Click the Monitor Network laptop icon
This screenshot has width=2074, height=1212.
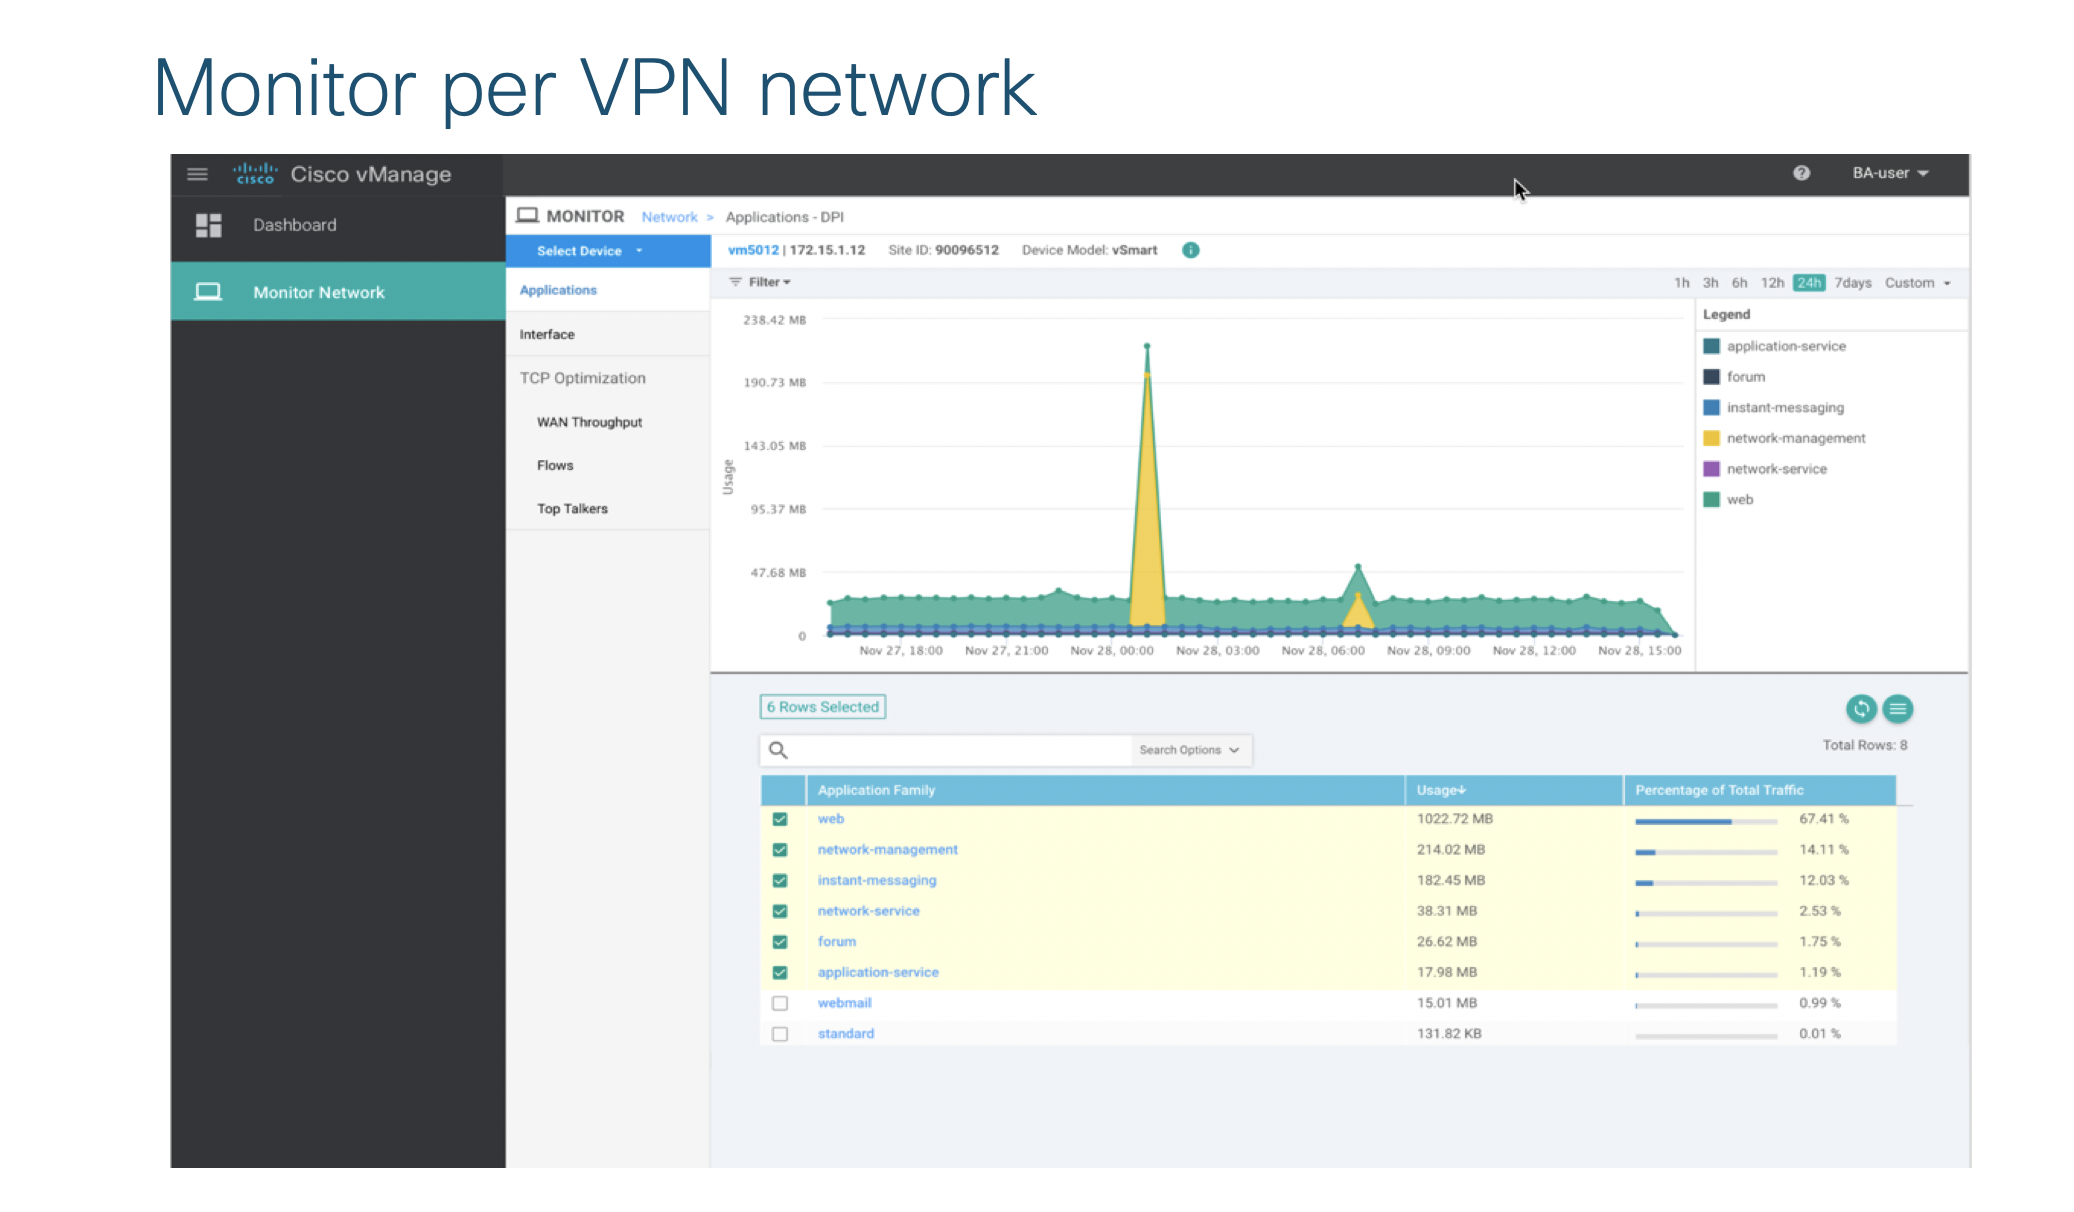click(x=208, y=292)
